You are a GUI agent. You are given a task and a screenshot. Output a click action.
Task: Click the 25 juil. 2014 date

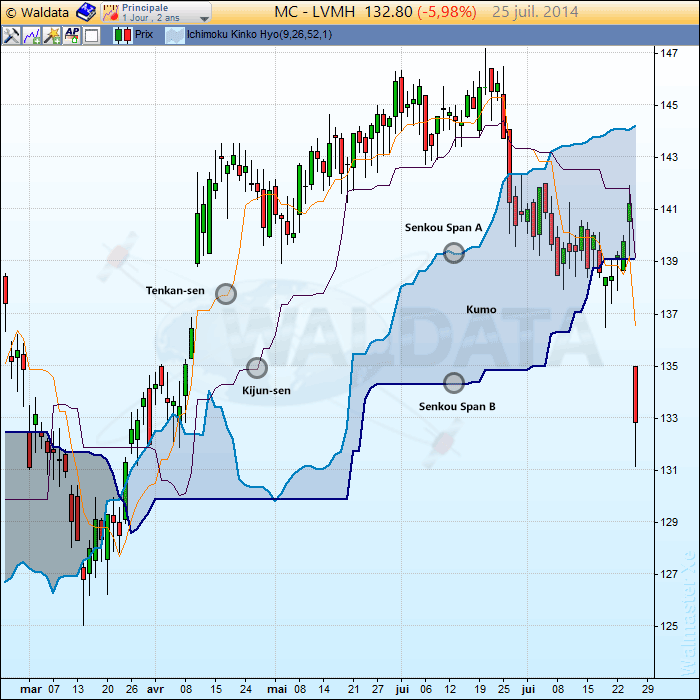coord(535,12)
